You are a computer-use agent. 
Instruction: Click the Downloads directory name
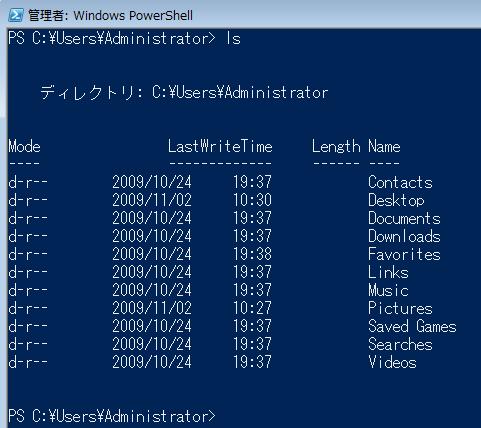pos(404,236)
